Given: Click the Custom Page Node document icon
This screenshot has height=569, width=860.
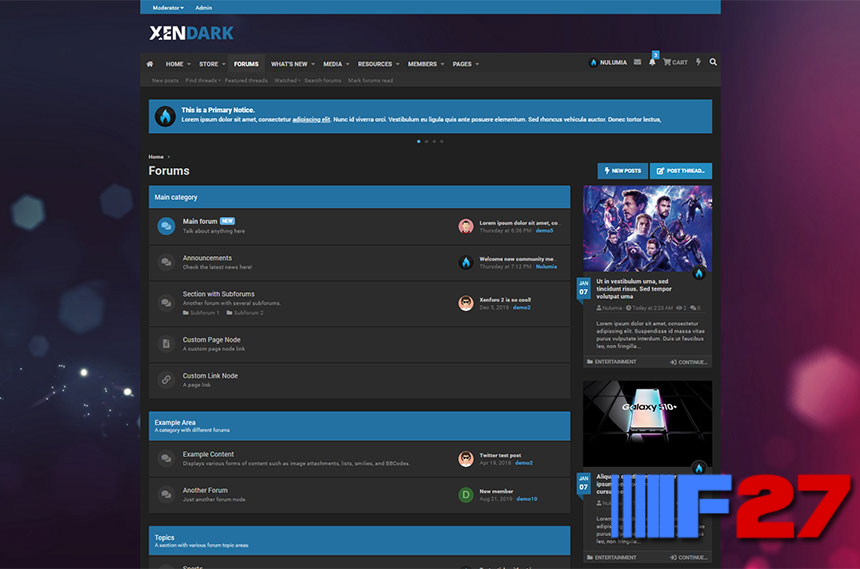Looking at the screenshot, I should [x=166, y=344].
